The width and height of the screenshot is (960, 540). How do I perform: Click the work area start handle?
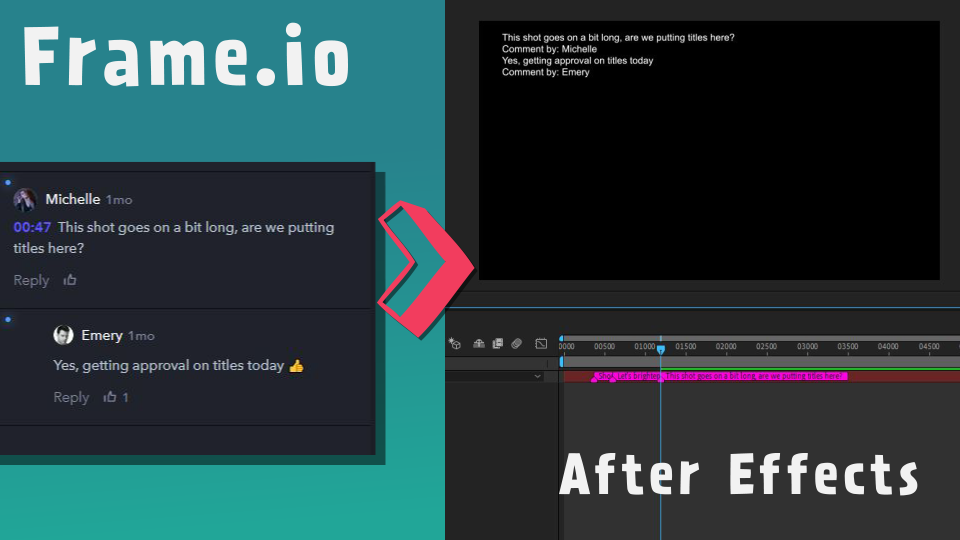561,362
